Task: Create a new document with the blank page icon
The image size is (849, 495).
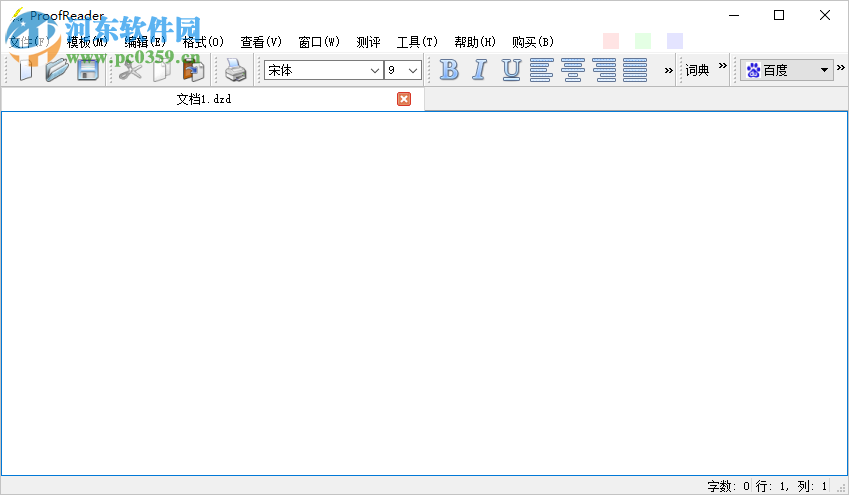Action: (x=25, y=70)
